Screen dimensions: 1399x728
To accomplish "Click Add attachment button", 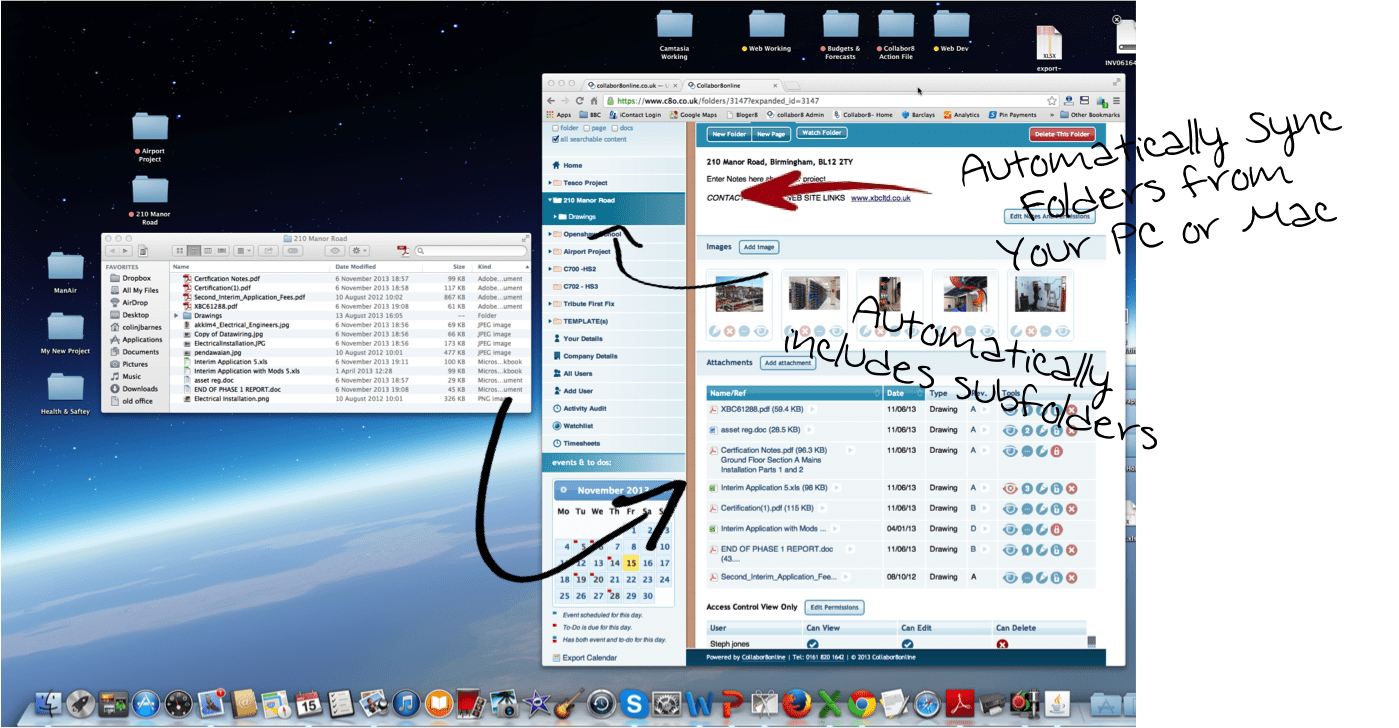I will [788, 363].
